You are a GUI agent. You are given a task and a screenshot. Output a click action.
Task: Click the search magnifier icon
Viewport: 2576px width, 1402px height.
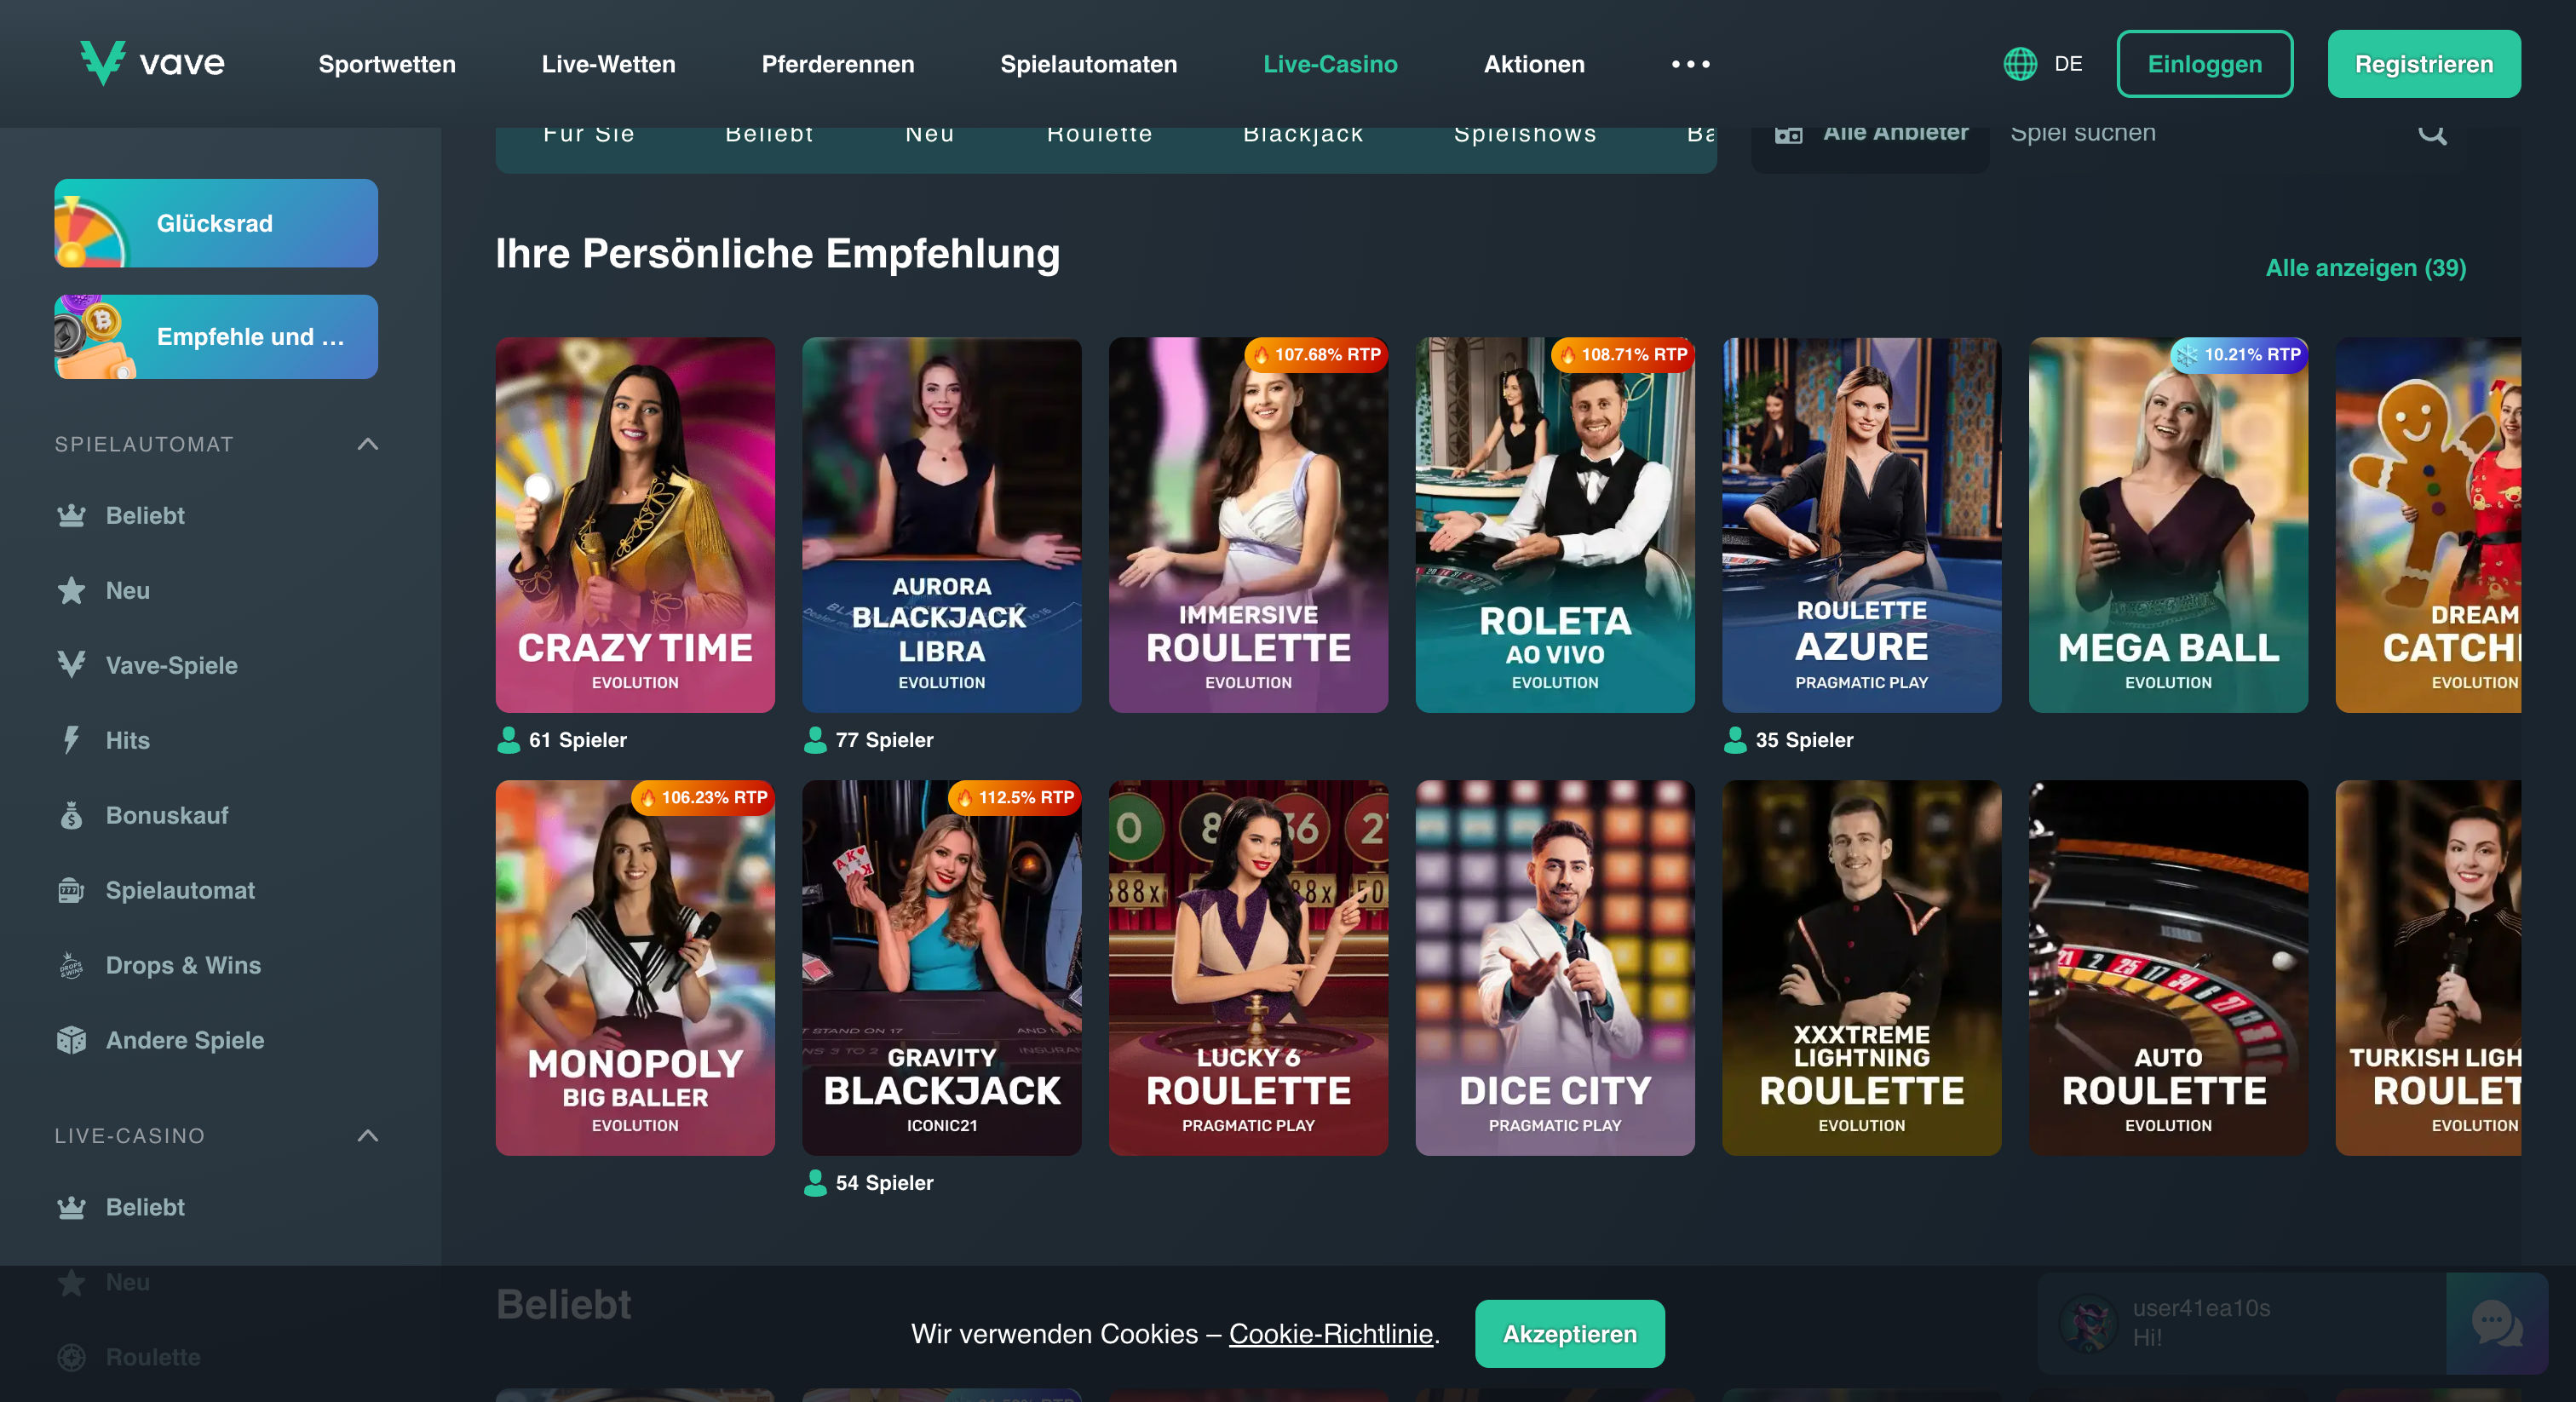tap(2432, 133)
